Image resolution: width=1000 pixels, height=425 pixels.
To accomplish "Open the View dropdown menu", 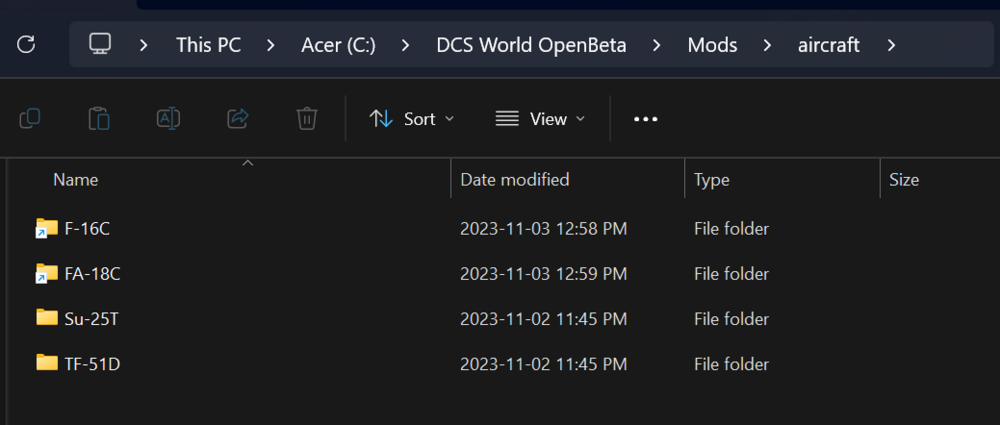I will point(540,119).
